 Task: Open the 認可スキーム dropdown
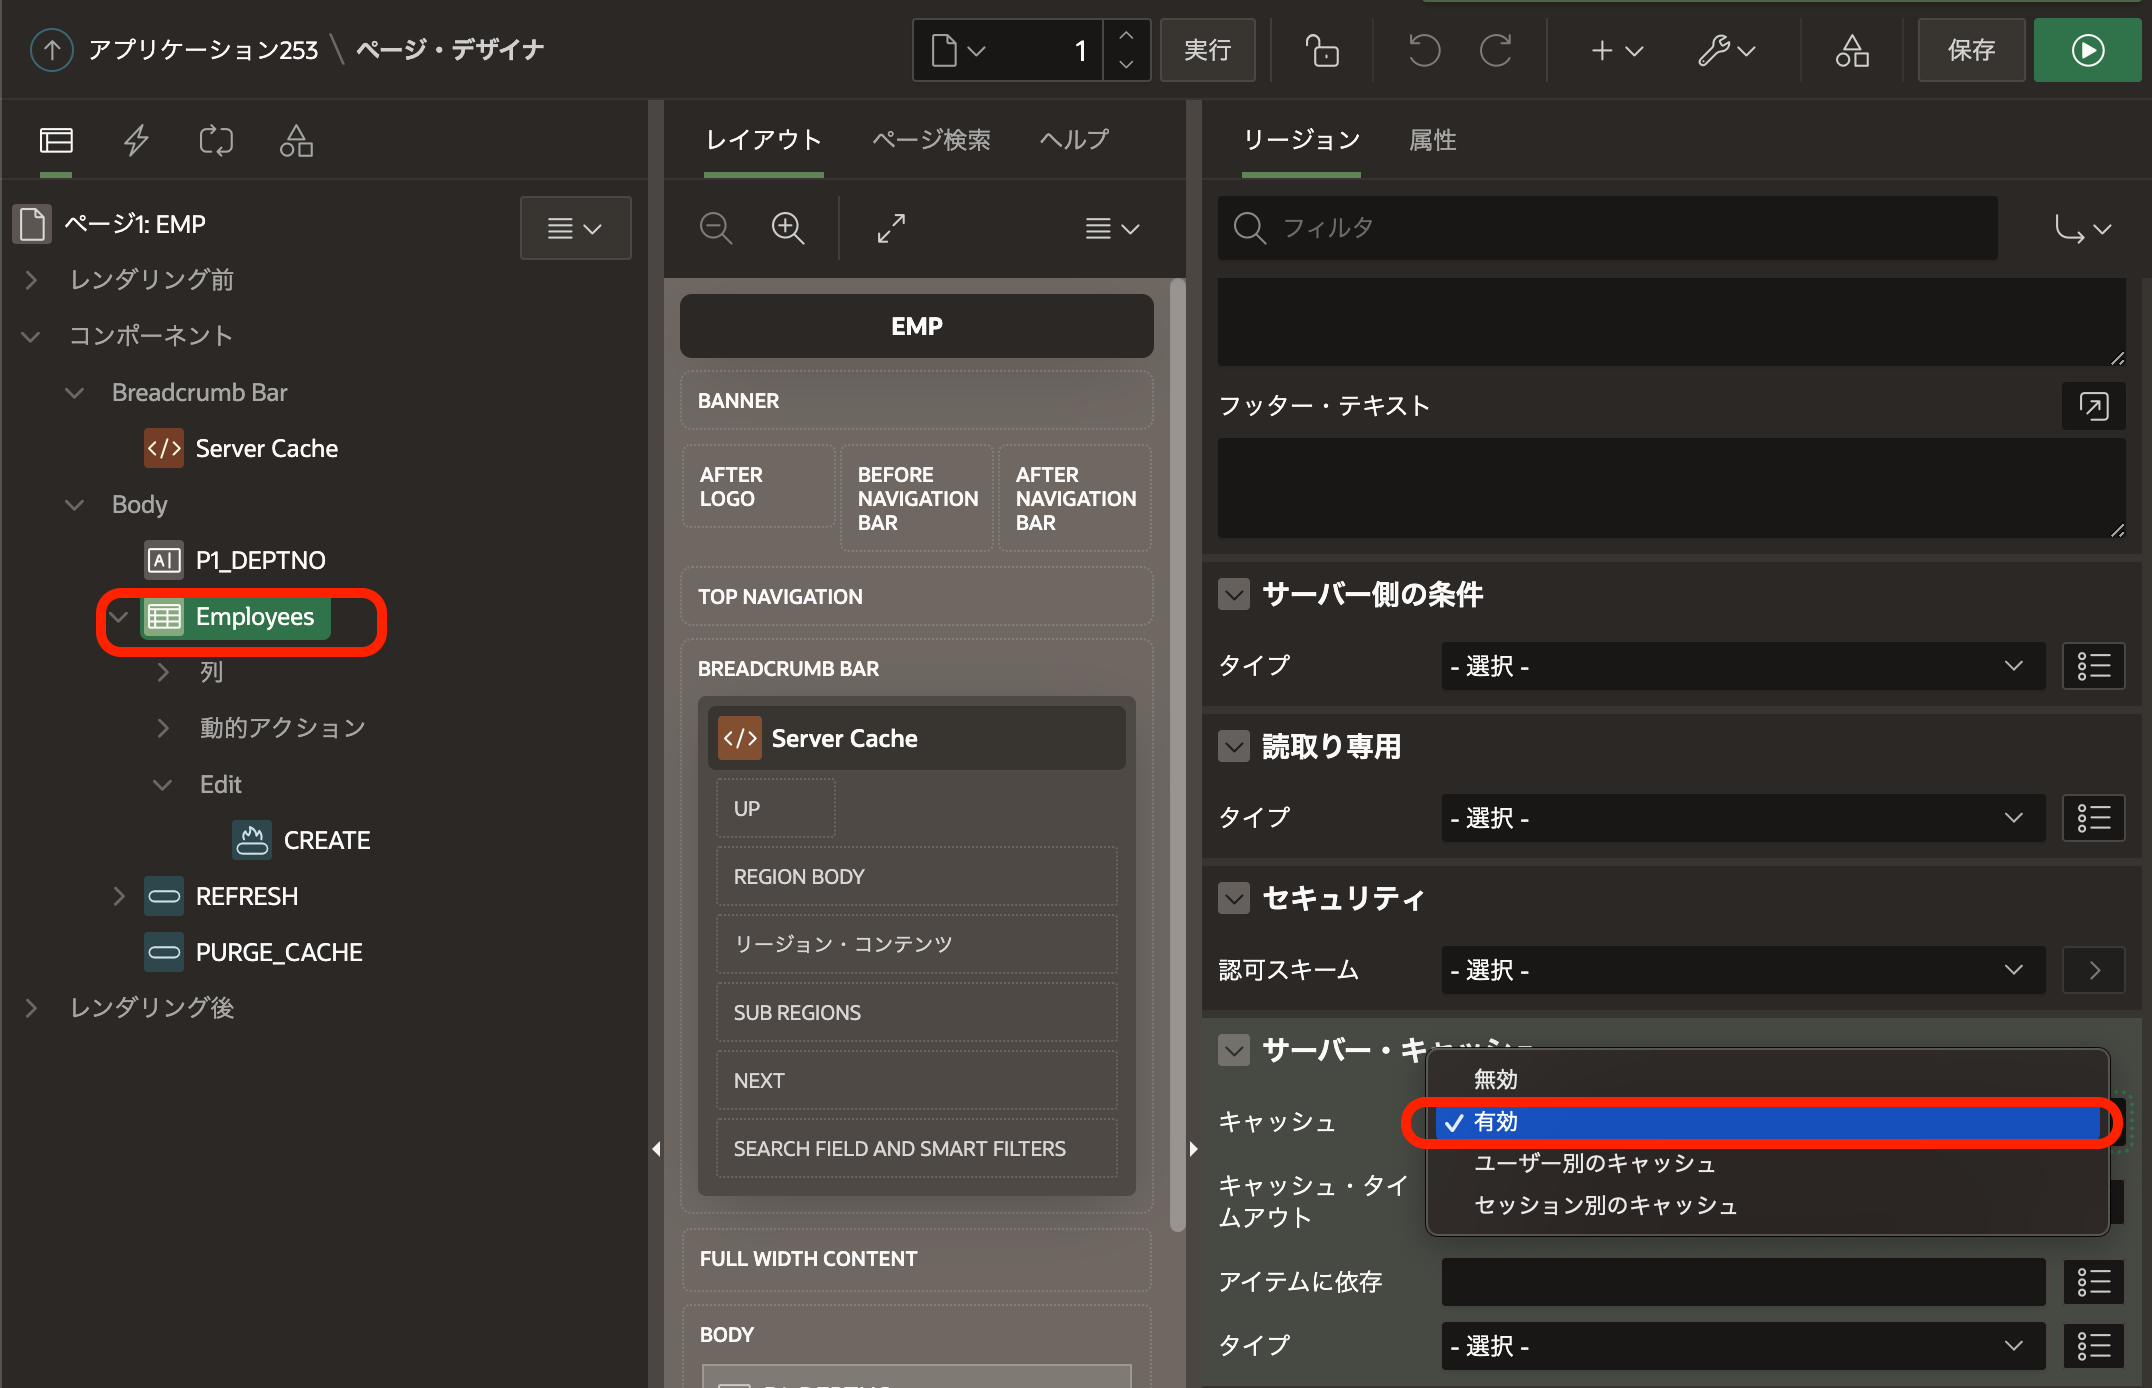tap(1742, 970)
